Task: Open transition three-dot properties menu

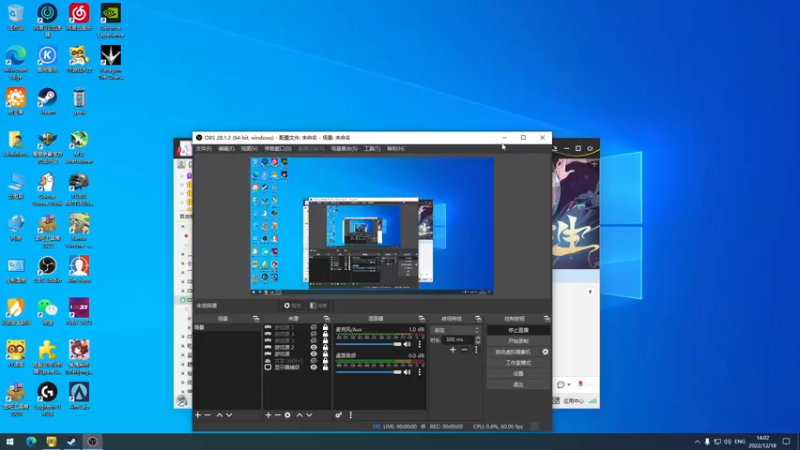Action: 476,350
